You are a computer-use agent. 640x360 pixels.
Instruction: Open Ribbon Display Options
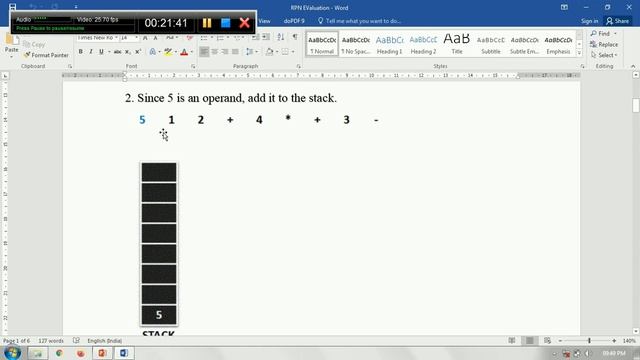564,7
